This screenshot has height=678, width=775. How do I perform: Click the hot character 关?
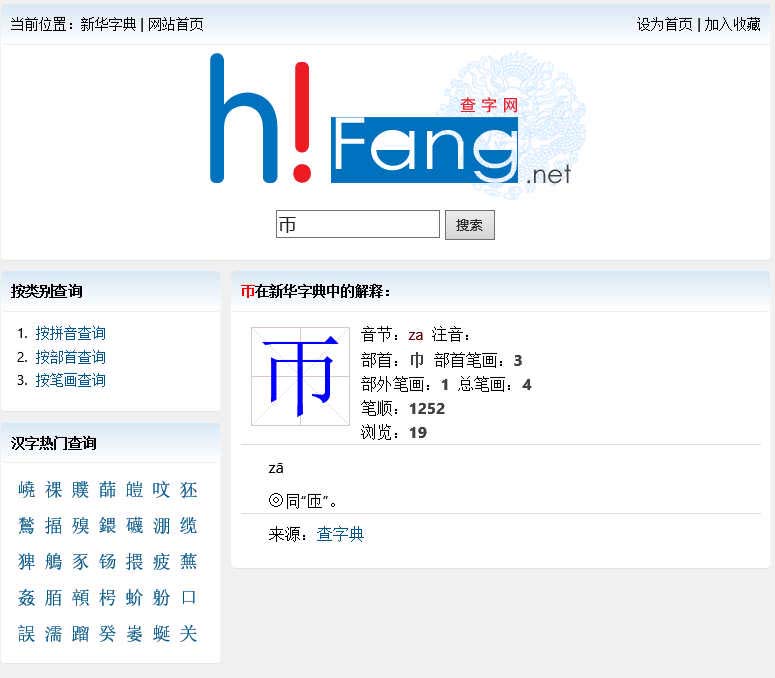188,633
